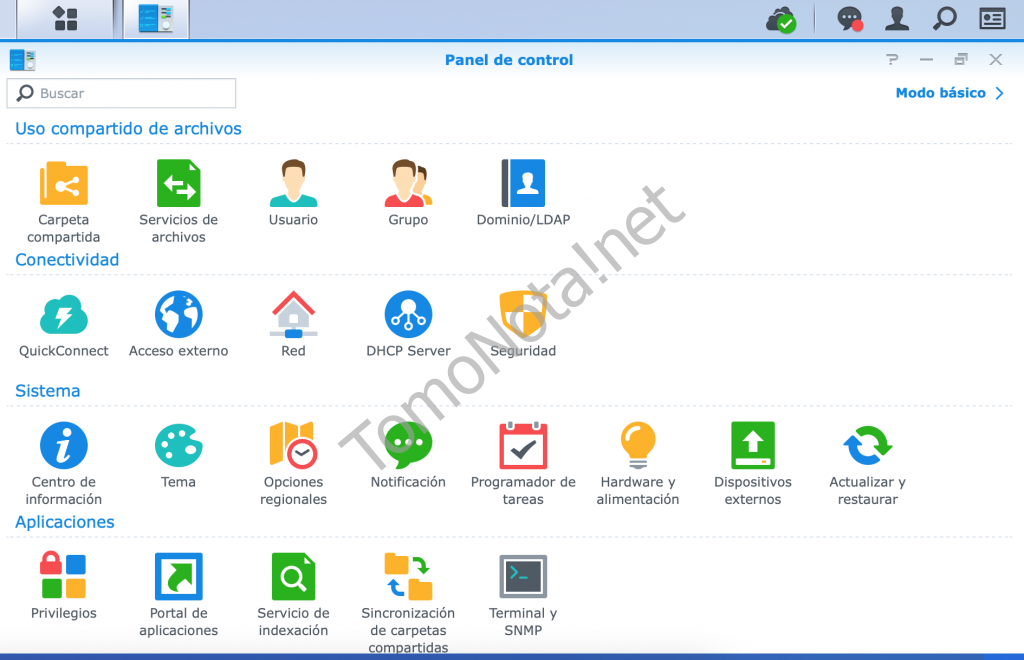This screenshot has height=660, width=1024.
Task: Open Dominio/LDAP settings
Action: 523,184
